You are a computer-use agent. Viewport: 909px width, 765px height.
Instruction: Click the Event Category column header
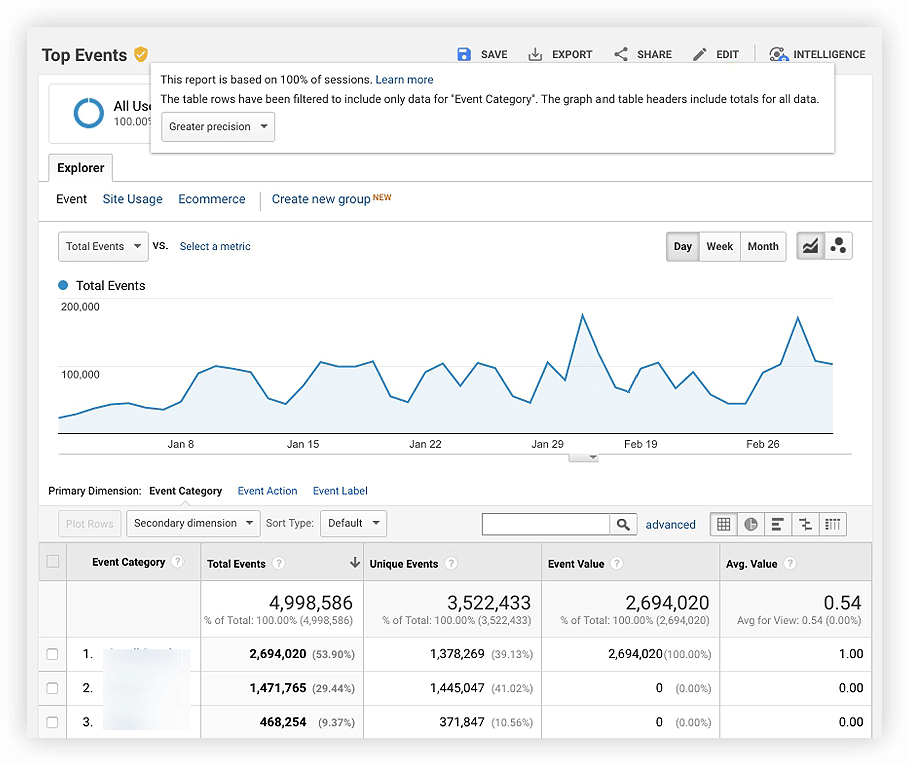click(x=134, y=562)
